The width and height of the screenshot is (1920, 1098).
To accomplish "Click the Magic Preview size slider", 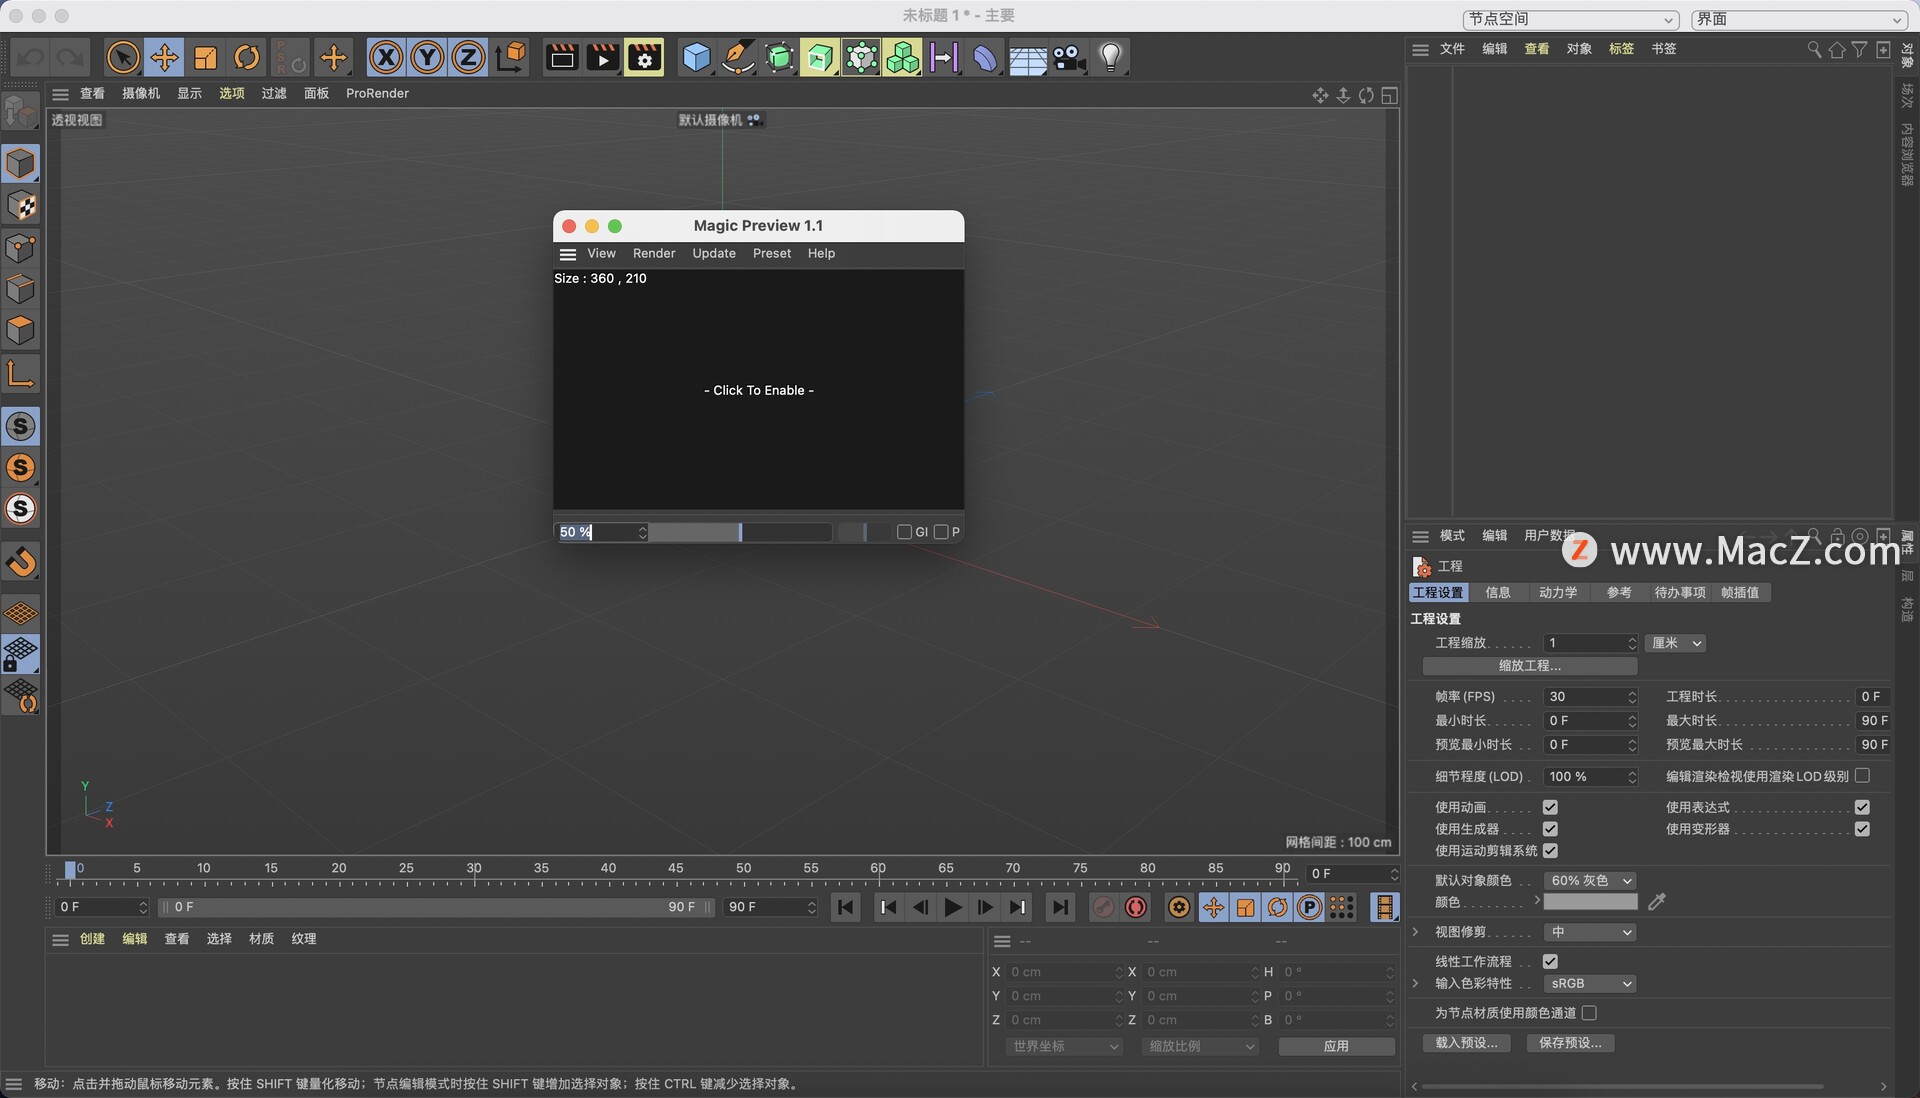I will (741, 532).
